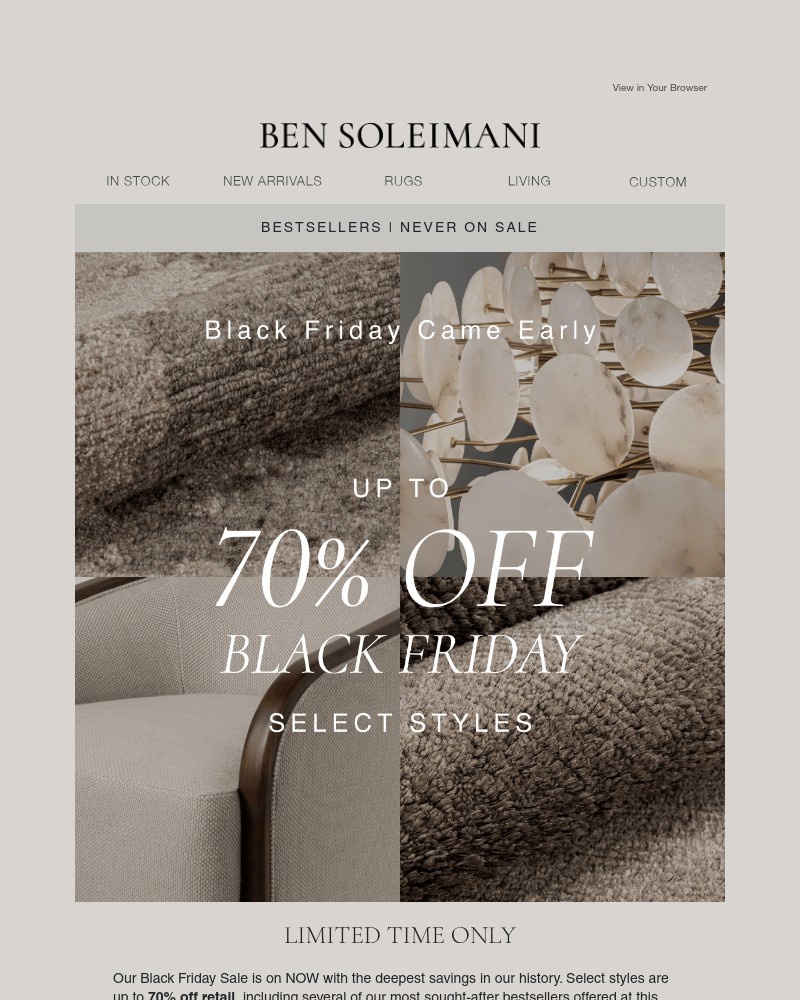The height and width of the screenshot is (1000, 800).
Task: Click the Ben Soleimani logo
Action: (x=400, y=134)
